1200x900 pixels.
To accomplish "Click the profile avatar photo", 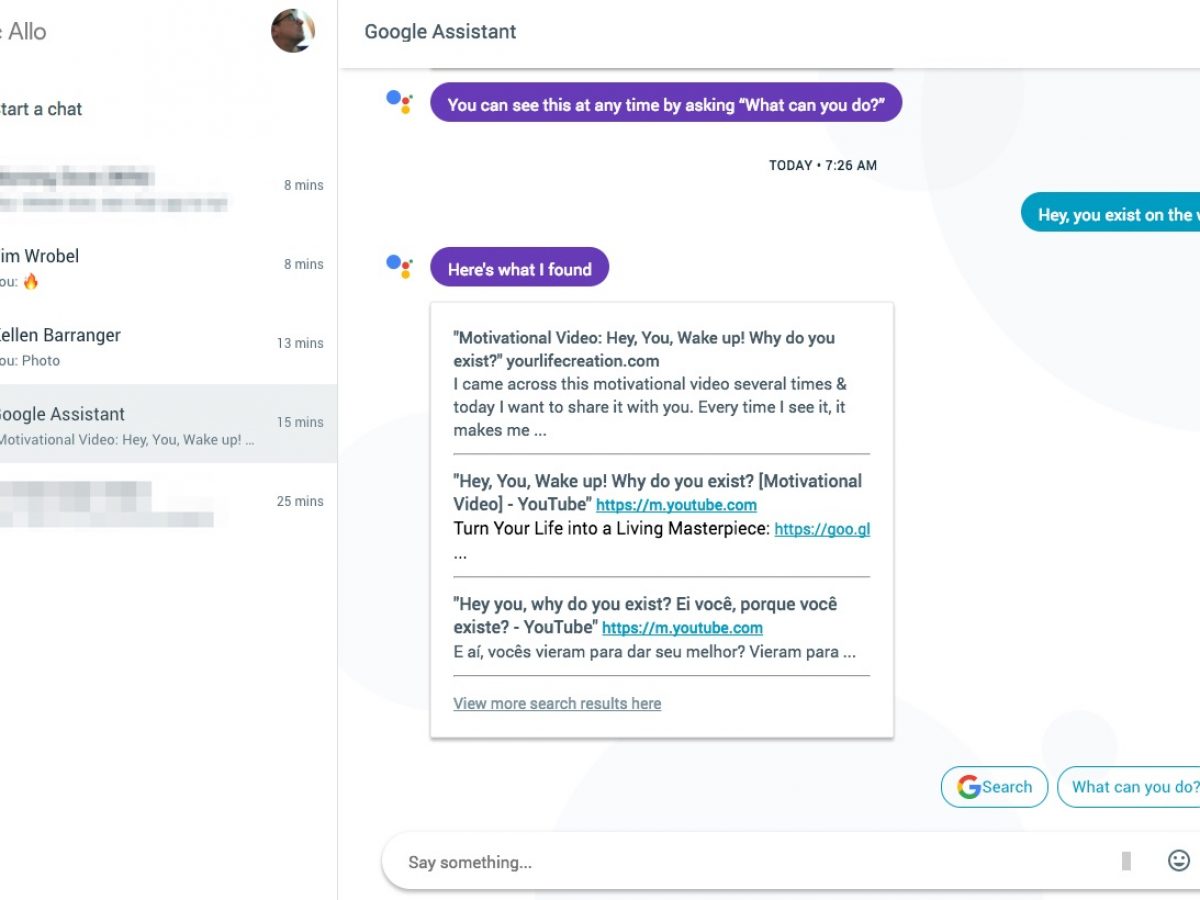I will click(293, 31).
